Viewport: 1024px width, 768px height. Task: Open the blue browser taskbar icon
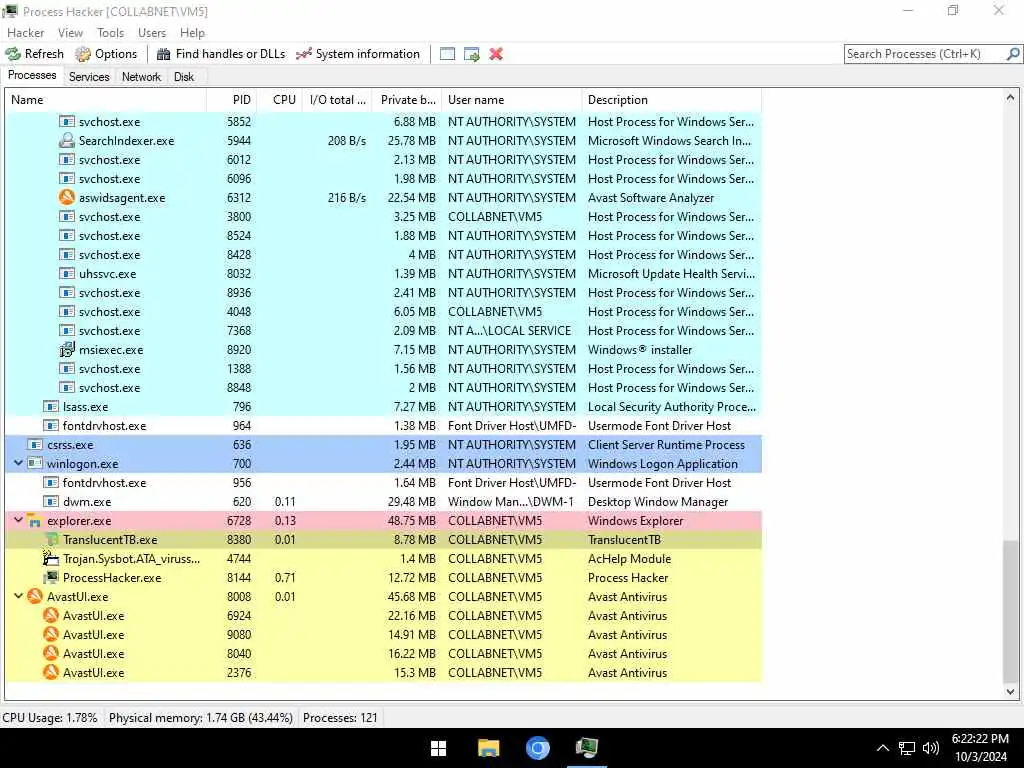click(537, 748)
